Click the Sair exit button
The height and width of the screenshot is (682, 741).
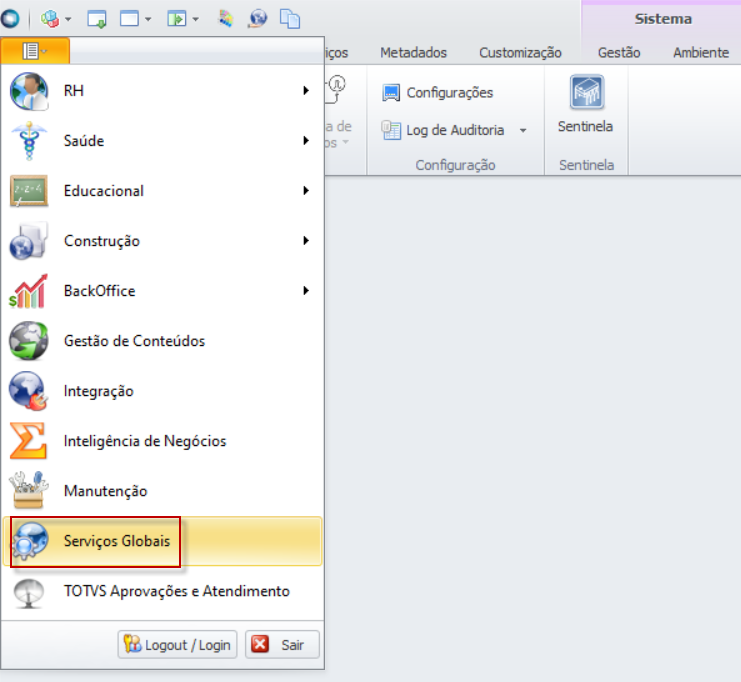point(282,645)
